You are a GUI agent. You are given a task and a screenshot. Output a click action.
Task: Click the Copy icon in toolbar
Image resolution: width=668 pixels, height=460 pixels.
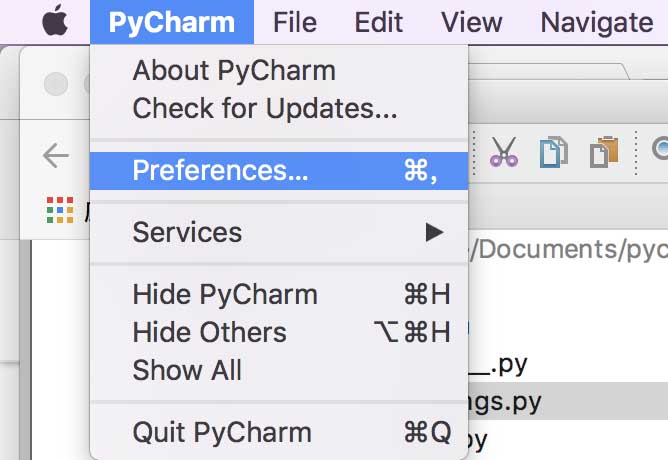(553, 152)
